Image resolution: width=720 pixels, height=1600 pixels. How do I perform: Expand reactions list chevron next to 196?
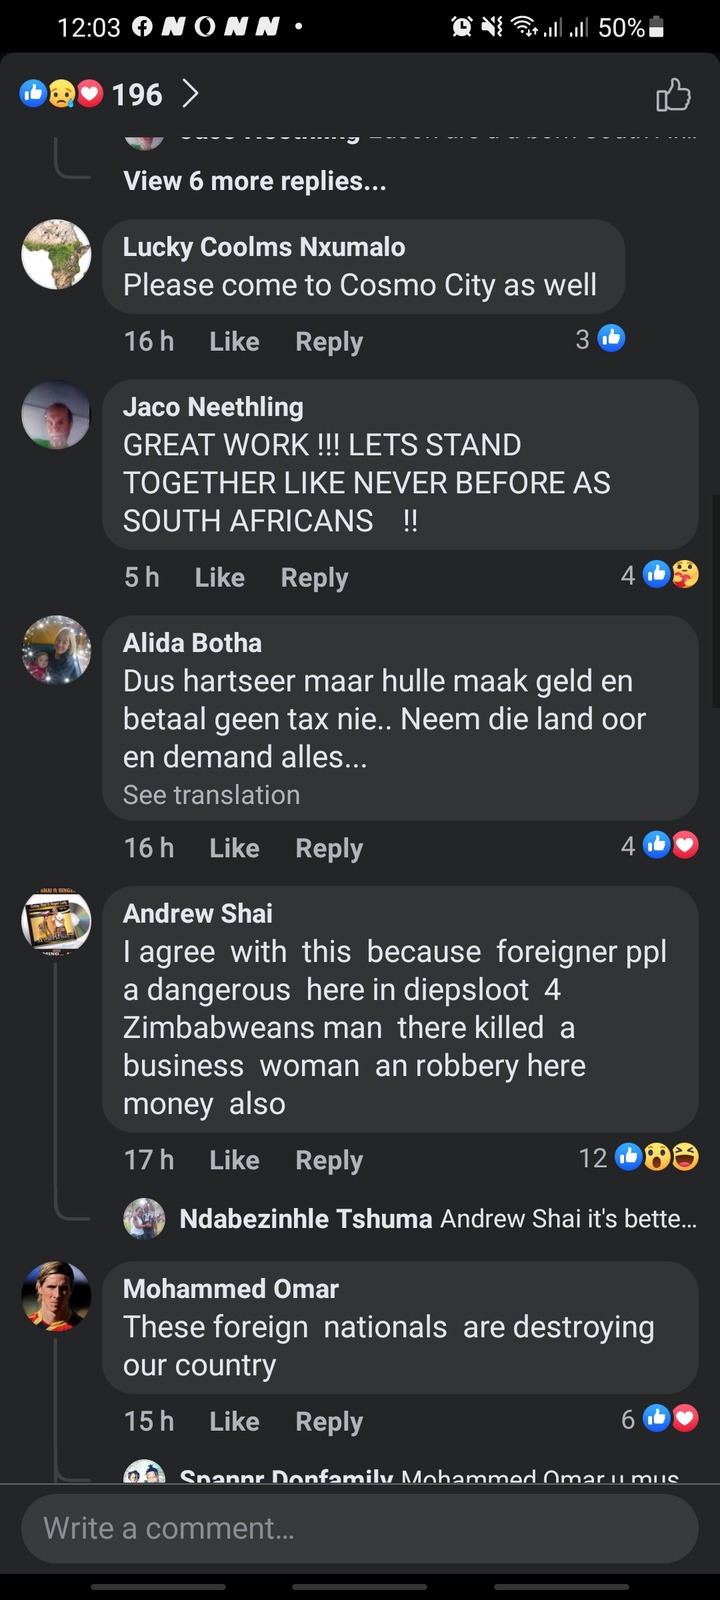190,94
